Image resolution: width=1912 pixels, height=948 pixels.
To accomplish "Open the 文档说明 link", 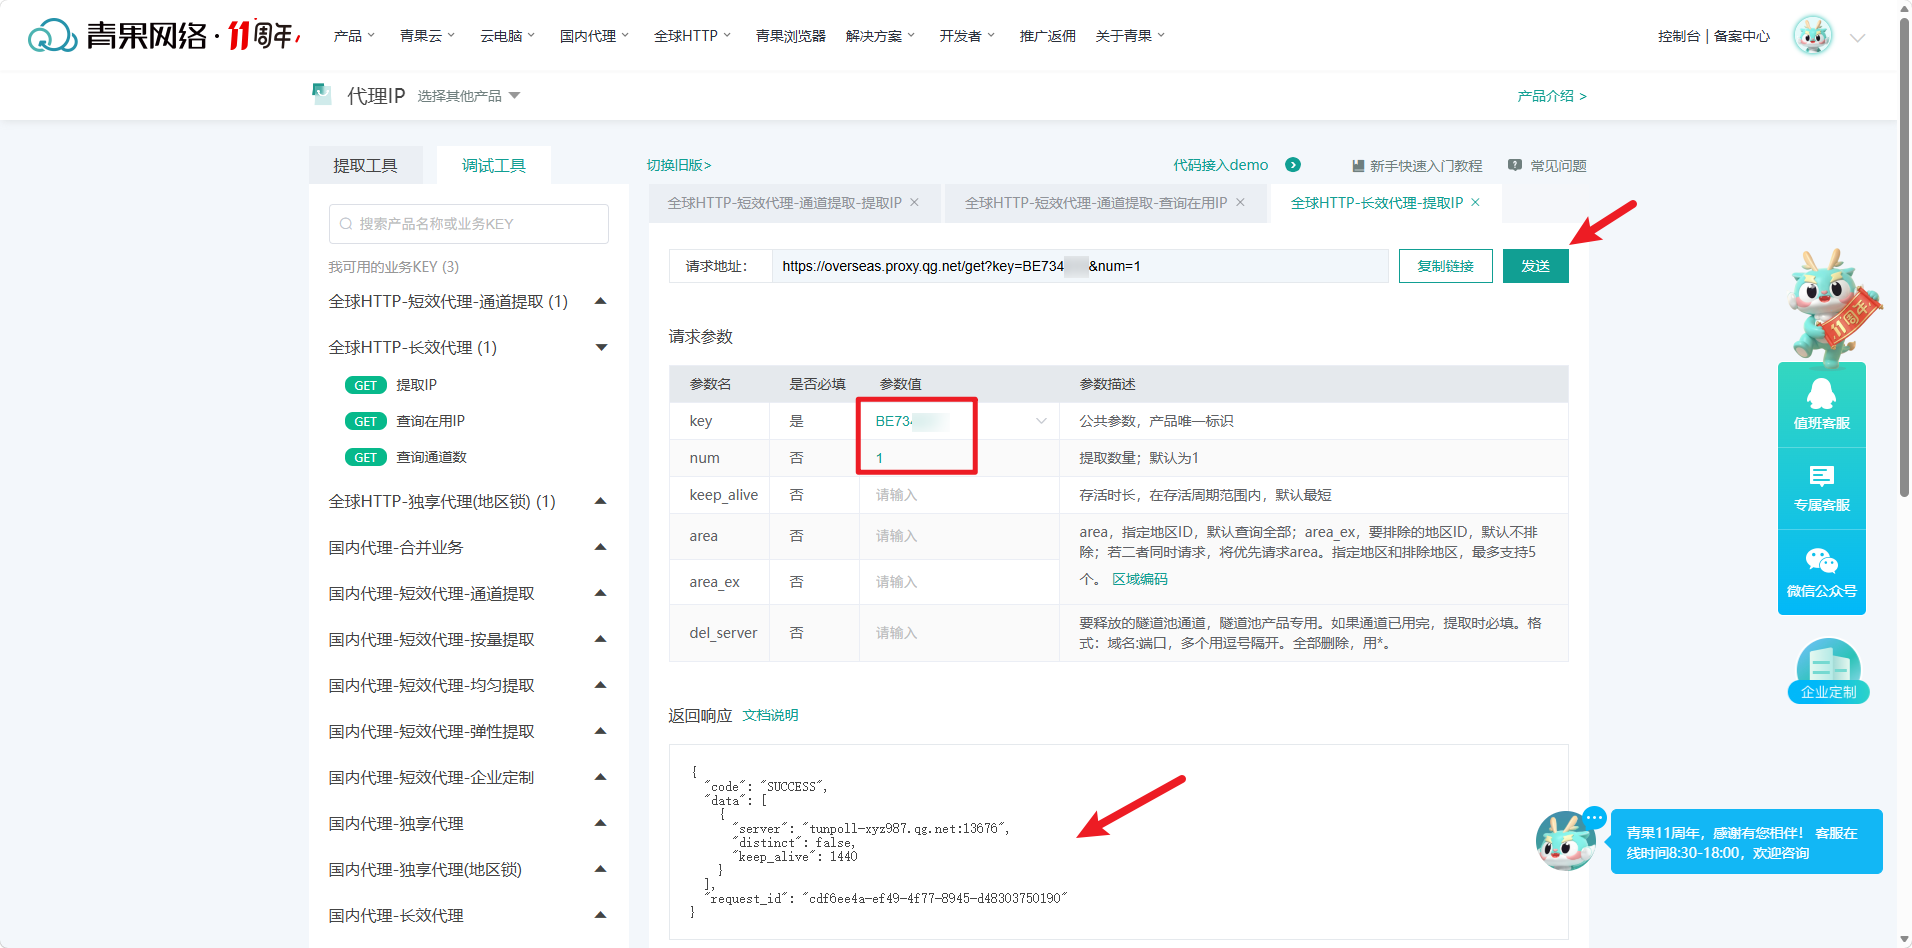I will pos(770,715).
